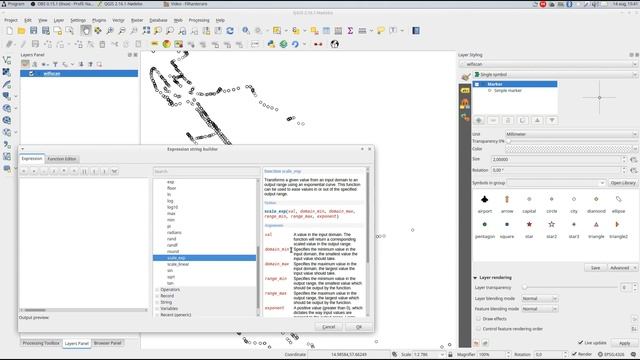
Task: Click data-defined override next to Size
Action: [x=633, y=160]
